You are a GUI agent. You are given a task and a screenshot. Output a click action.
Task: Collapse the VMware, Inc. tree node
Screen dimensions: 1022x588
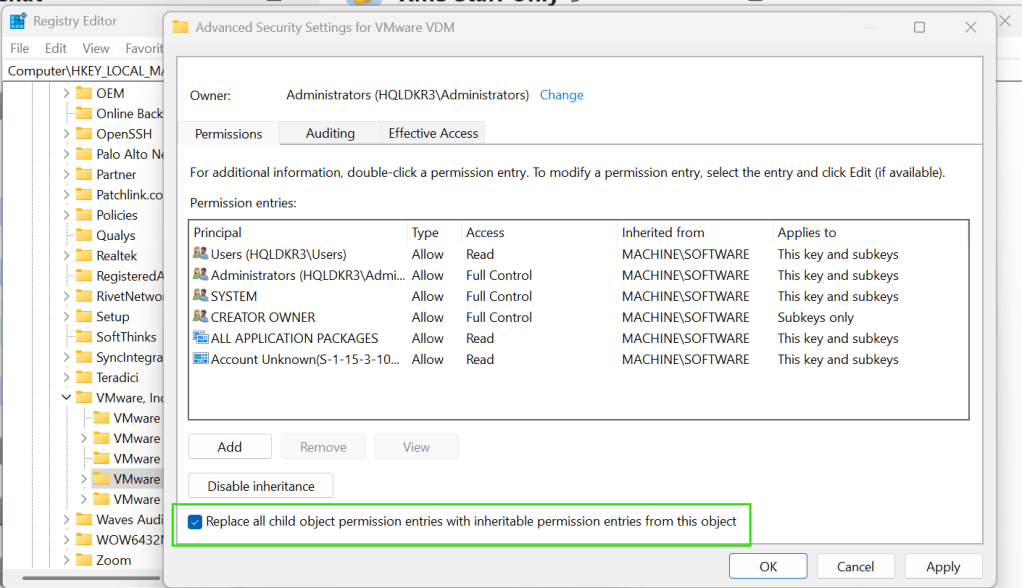coord(66,398)
